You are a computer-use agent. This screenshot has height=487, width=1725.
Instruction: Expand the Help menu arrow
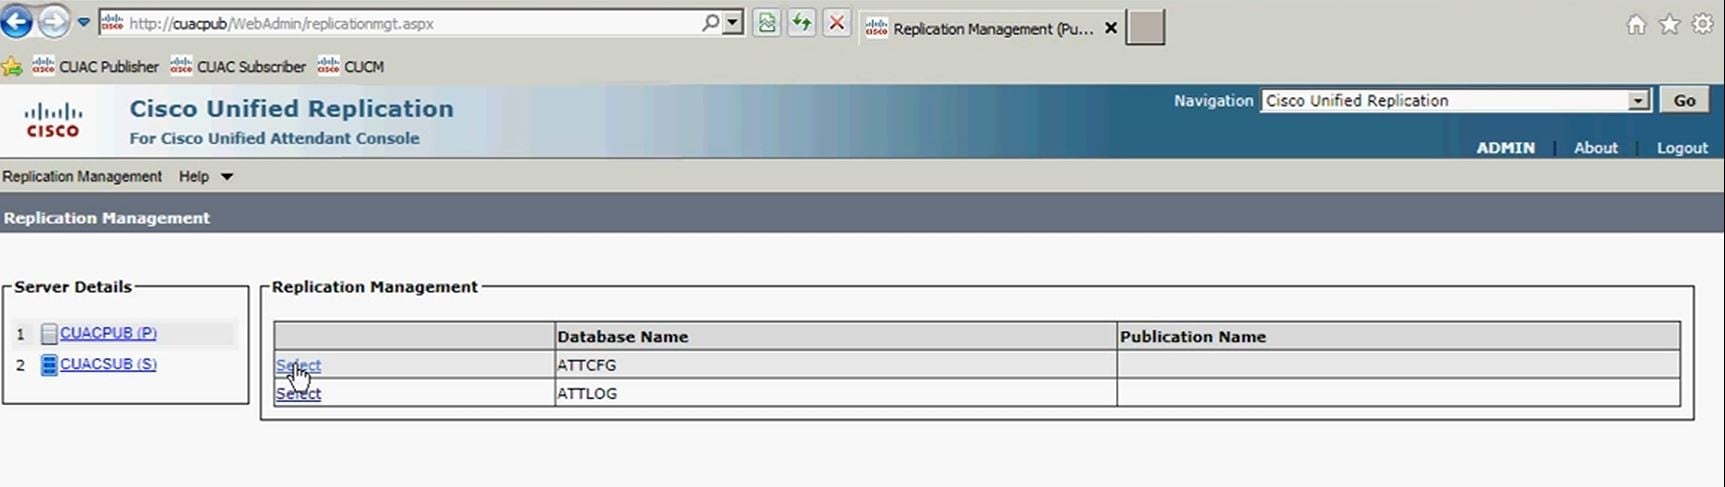[227, 177]
